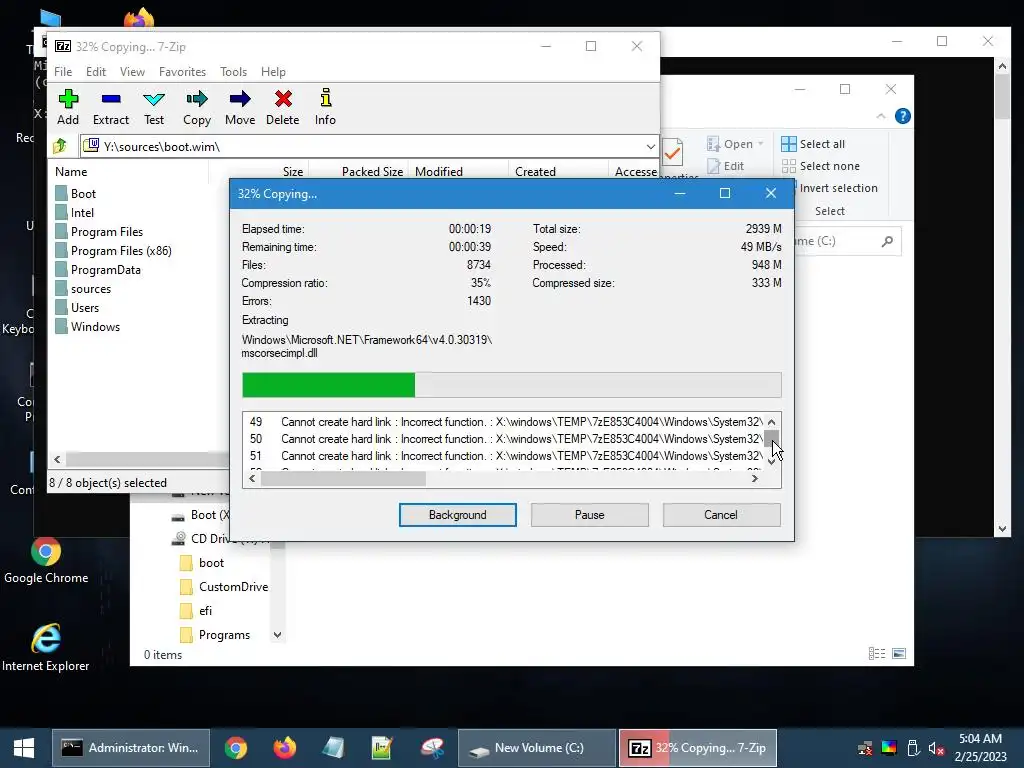Open the Open dropdown in Explorer ribbon
This screenshot has height=768, width=1024.
click(x=735, y=144)
